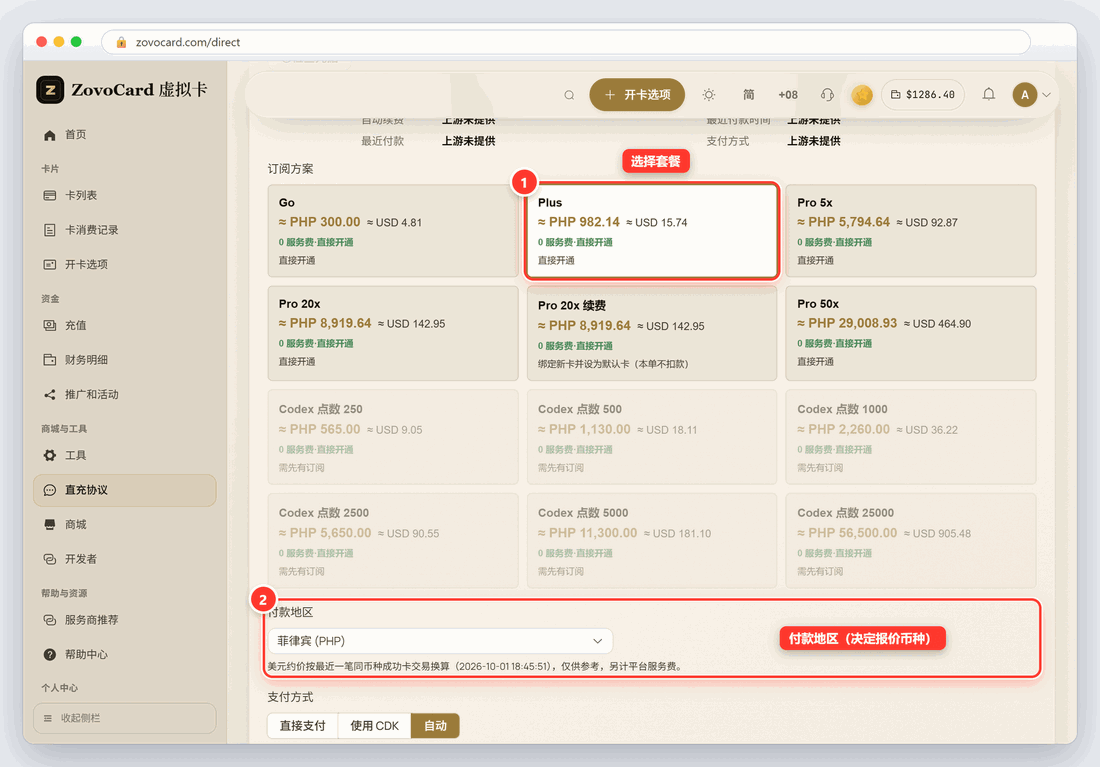Open the notification bell
The image size is (1100, 767).
tap(988, 94)
